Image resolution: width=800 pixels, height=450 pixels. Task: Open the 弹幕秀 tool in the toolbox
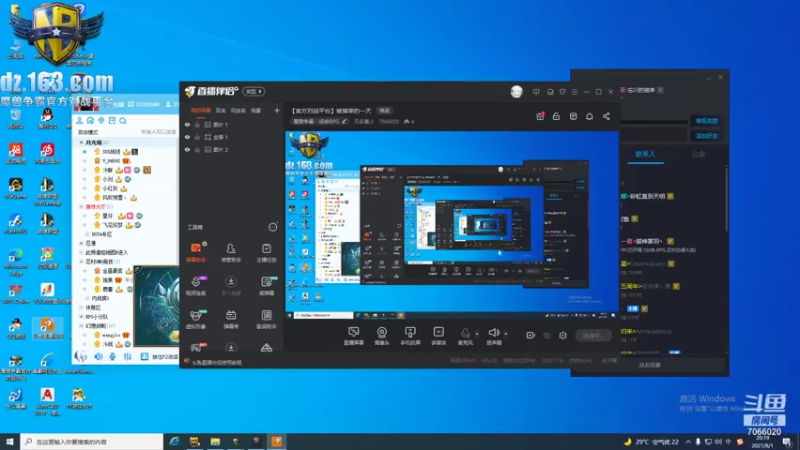point(231,319)
